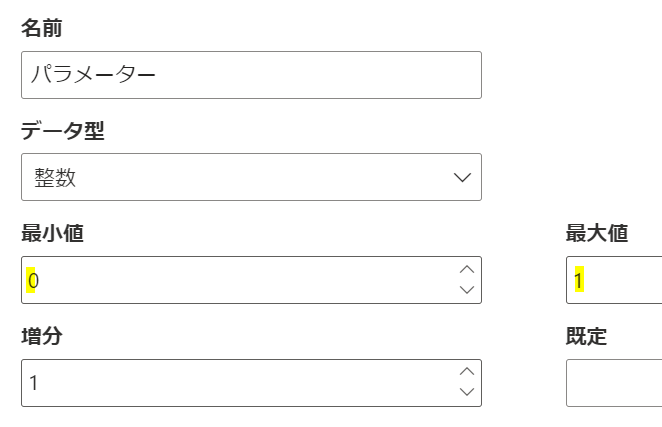Click the highlighted 0 in 最小値

[33, 281]
